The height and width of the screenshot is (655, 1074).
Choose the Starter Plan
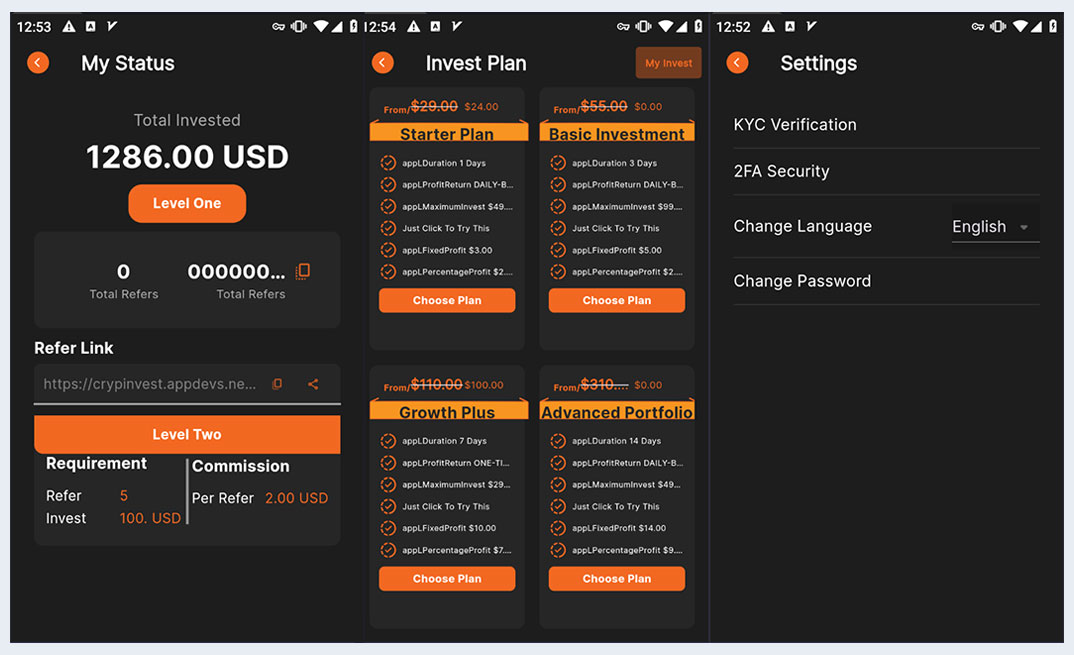tap(447, 300)
